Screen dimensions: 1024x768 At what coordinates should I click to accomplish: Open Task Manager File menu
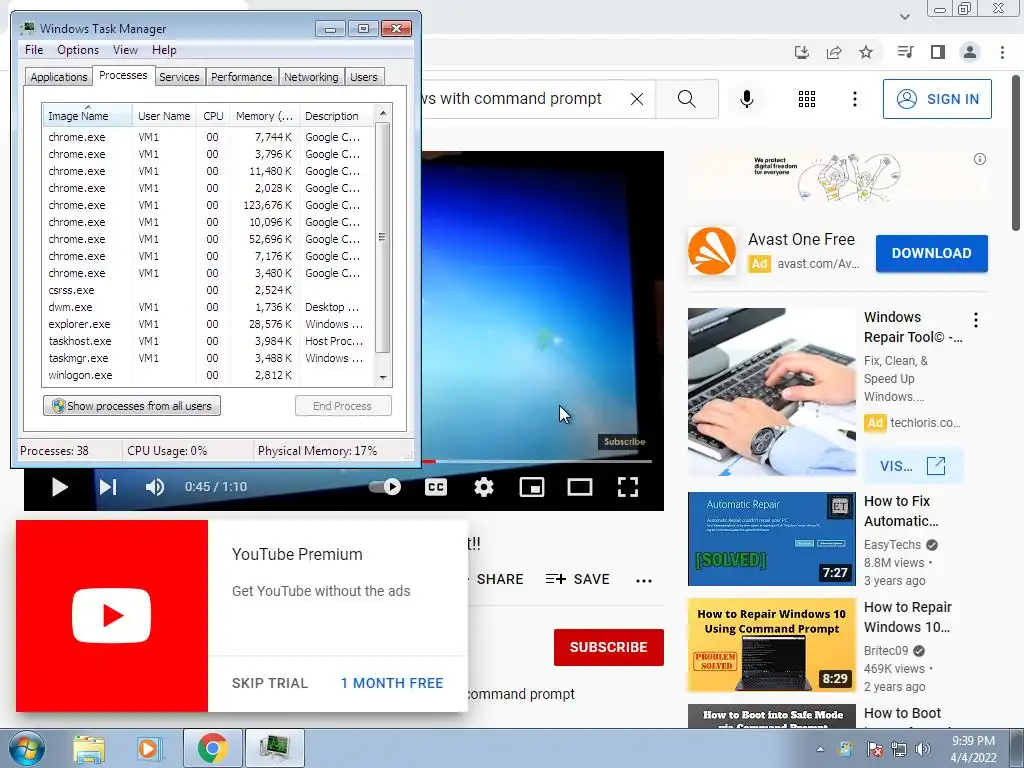[x=34, y=50]
